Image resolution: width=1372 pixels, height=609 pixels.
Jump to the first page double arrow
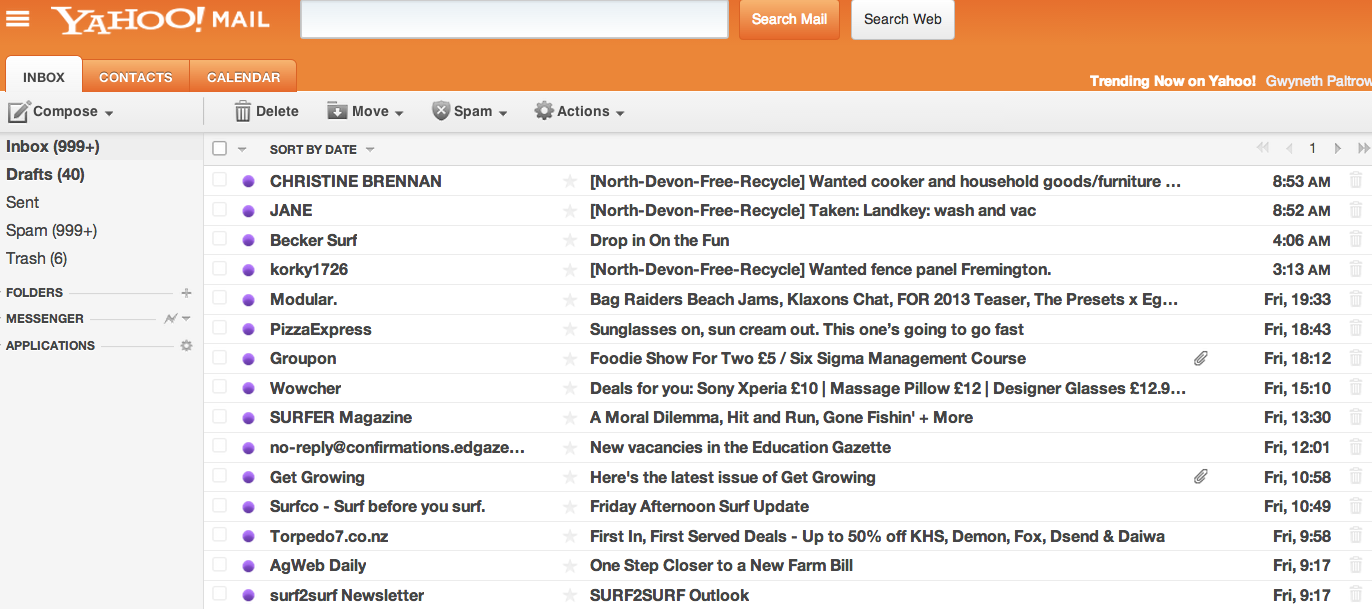[1263, 148]
